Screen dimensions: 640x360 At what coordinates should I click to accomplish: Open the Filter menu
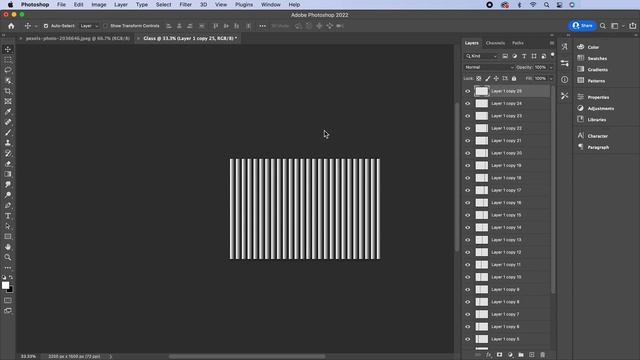pos(185,4)
